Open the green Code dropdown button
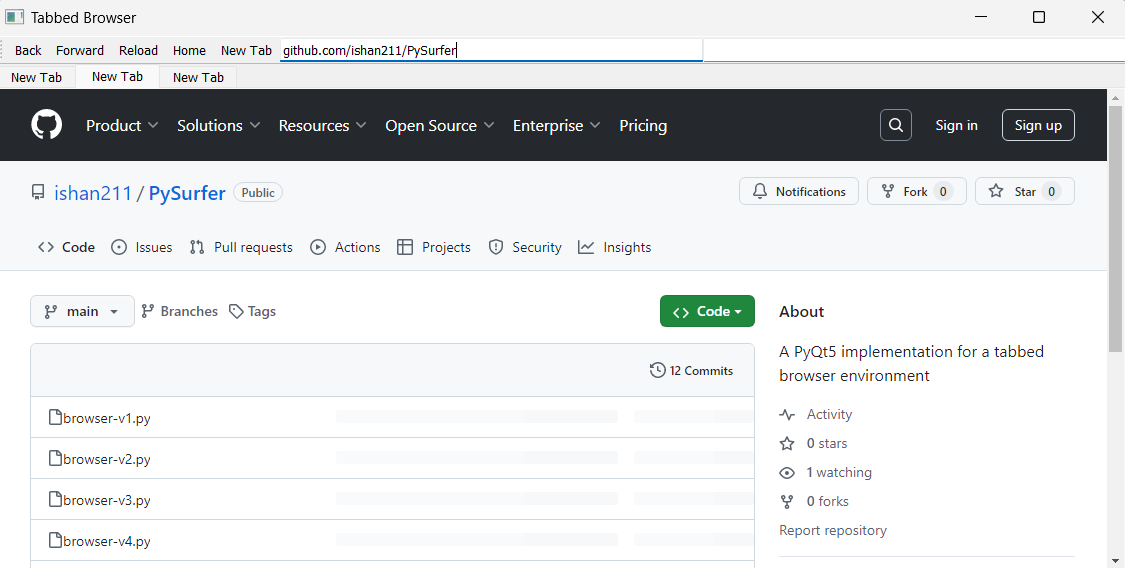 point(707,311)
